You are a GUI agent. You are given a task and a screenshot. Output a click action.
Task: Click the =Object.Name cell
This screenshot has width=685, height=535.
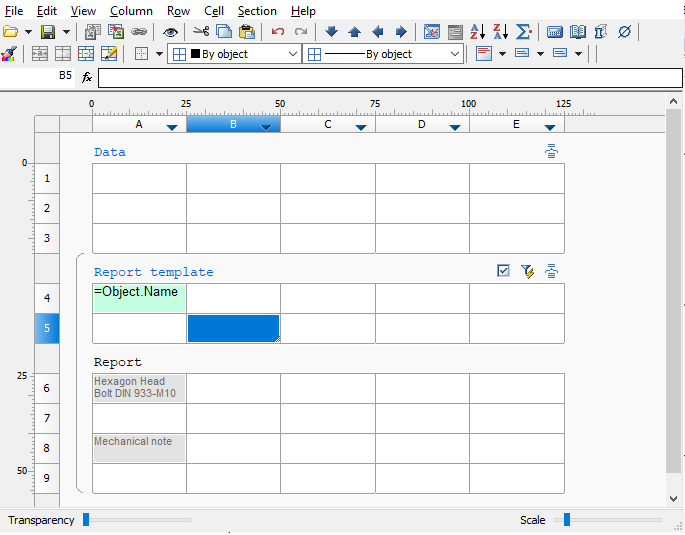(x=139, y=298)
